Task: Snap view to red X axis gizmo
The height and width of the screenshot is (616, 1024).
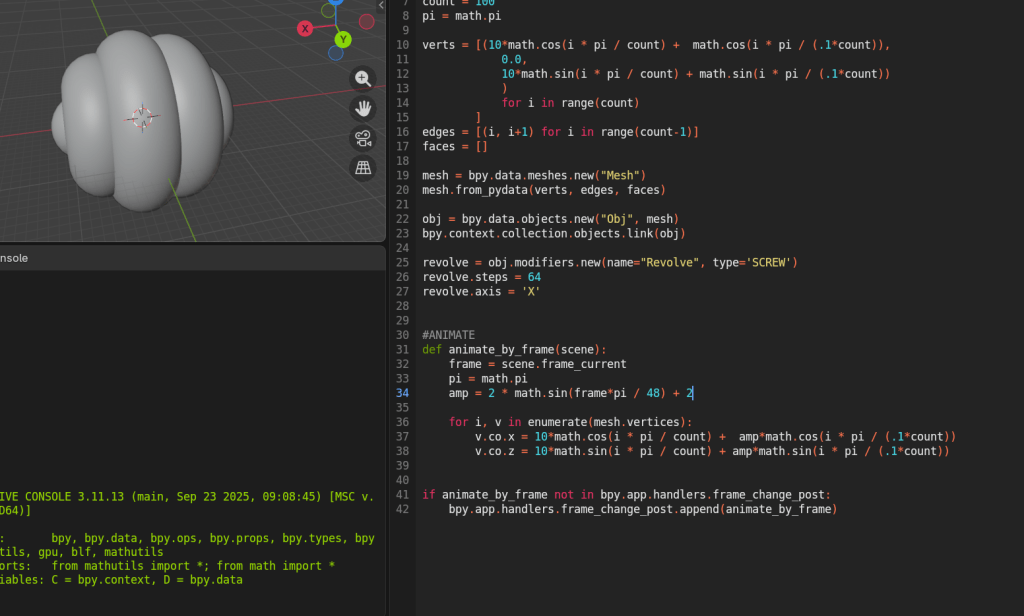Action: (x=305, y=29)
